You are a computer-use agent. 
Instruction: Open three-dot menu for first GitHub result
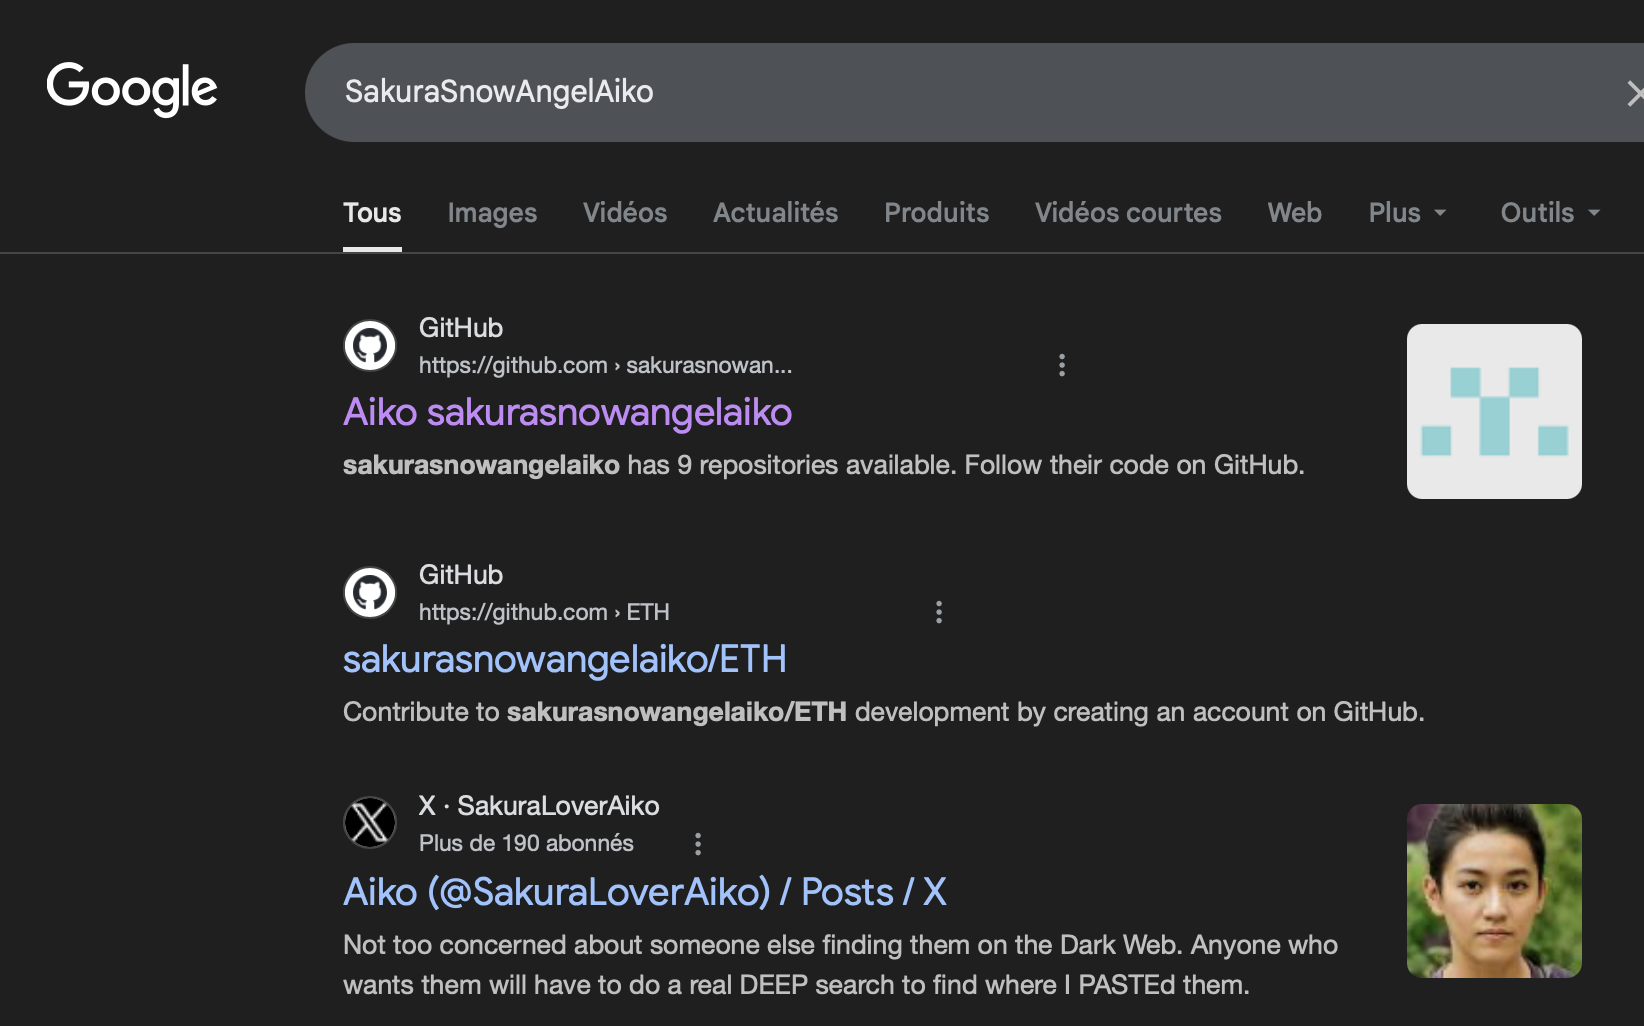point(1061,365)
